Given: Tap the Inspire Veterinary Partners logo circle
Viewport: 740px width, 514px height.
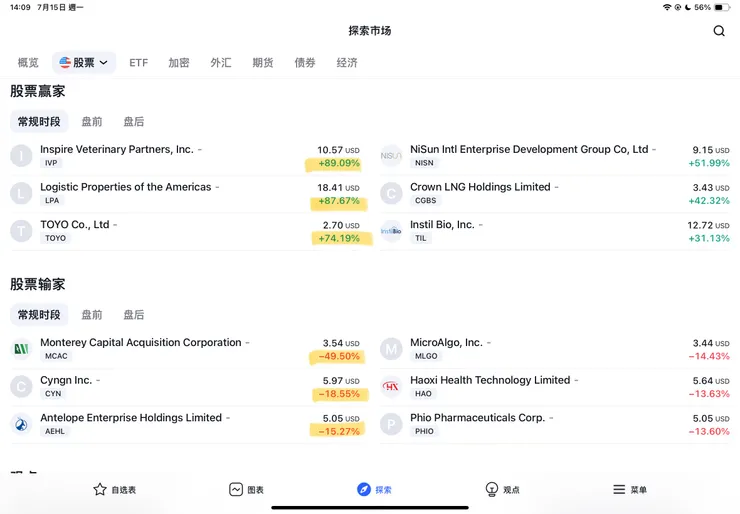Looking at the screenshot, I should click(21, 156).
